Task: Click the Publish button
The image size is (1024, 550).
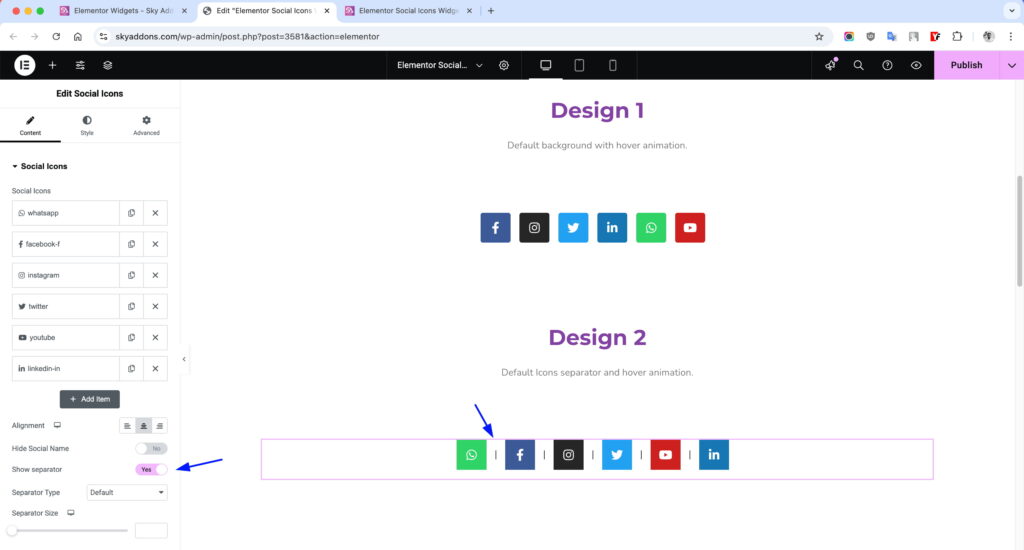Action: [x=966, y=65]
